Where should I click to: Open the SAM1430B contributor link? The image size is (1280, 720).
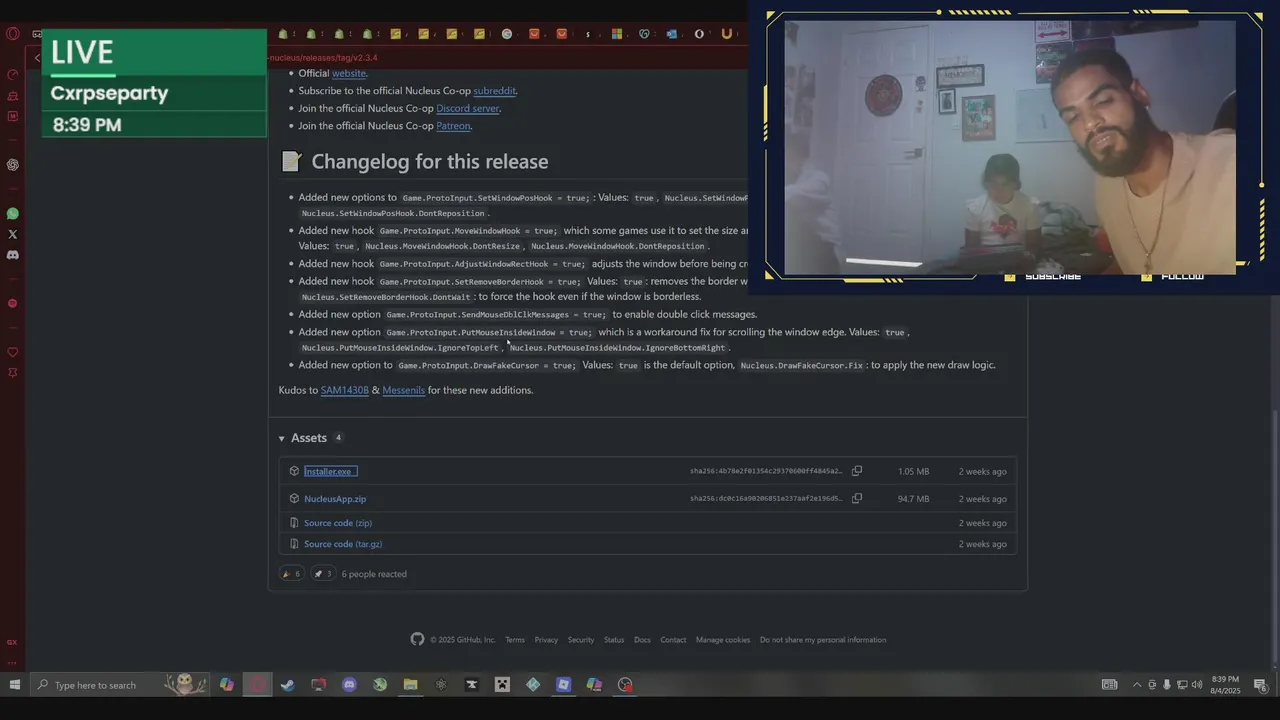344,390
